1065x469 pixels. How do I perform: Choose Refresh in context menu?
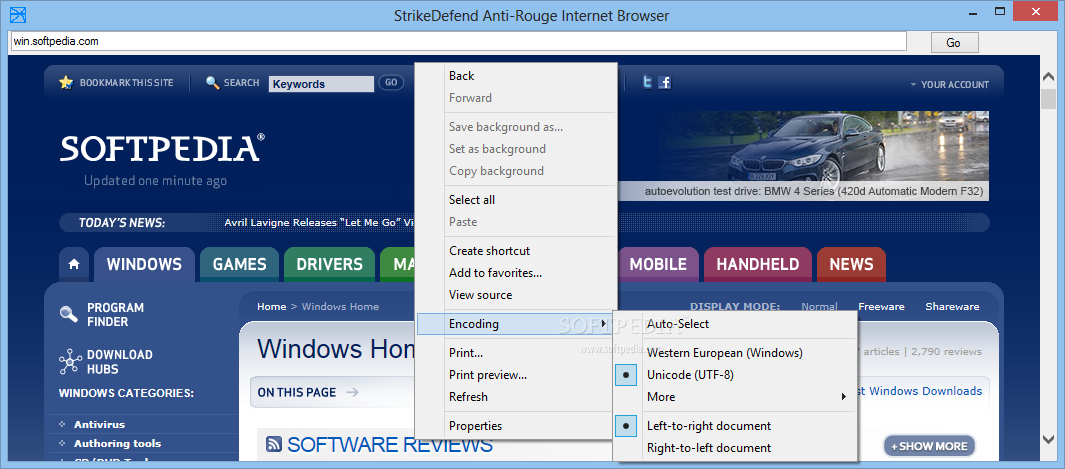(516, 397)
